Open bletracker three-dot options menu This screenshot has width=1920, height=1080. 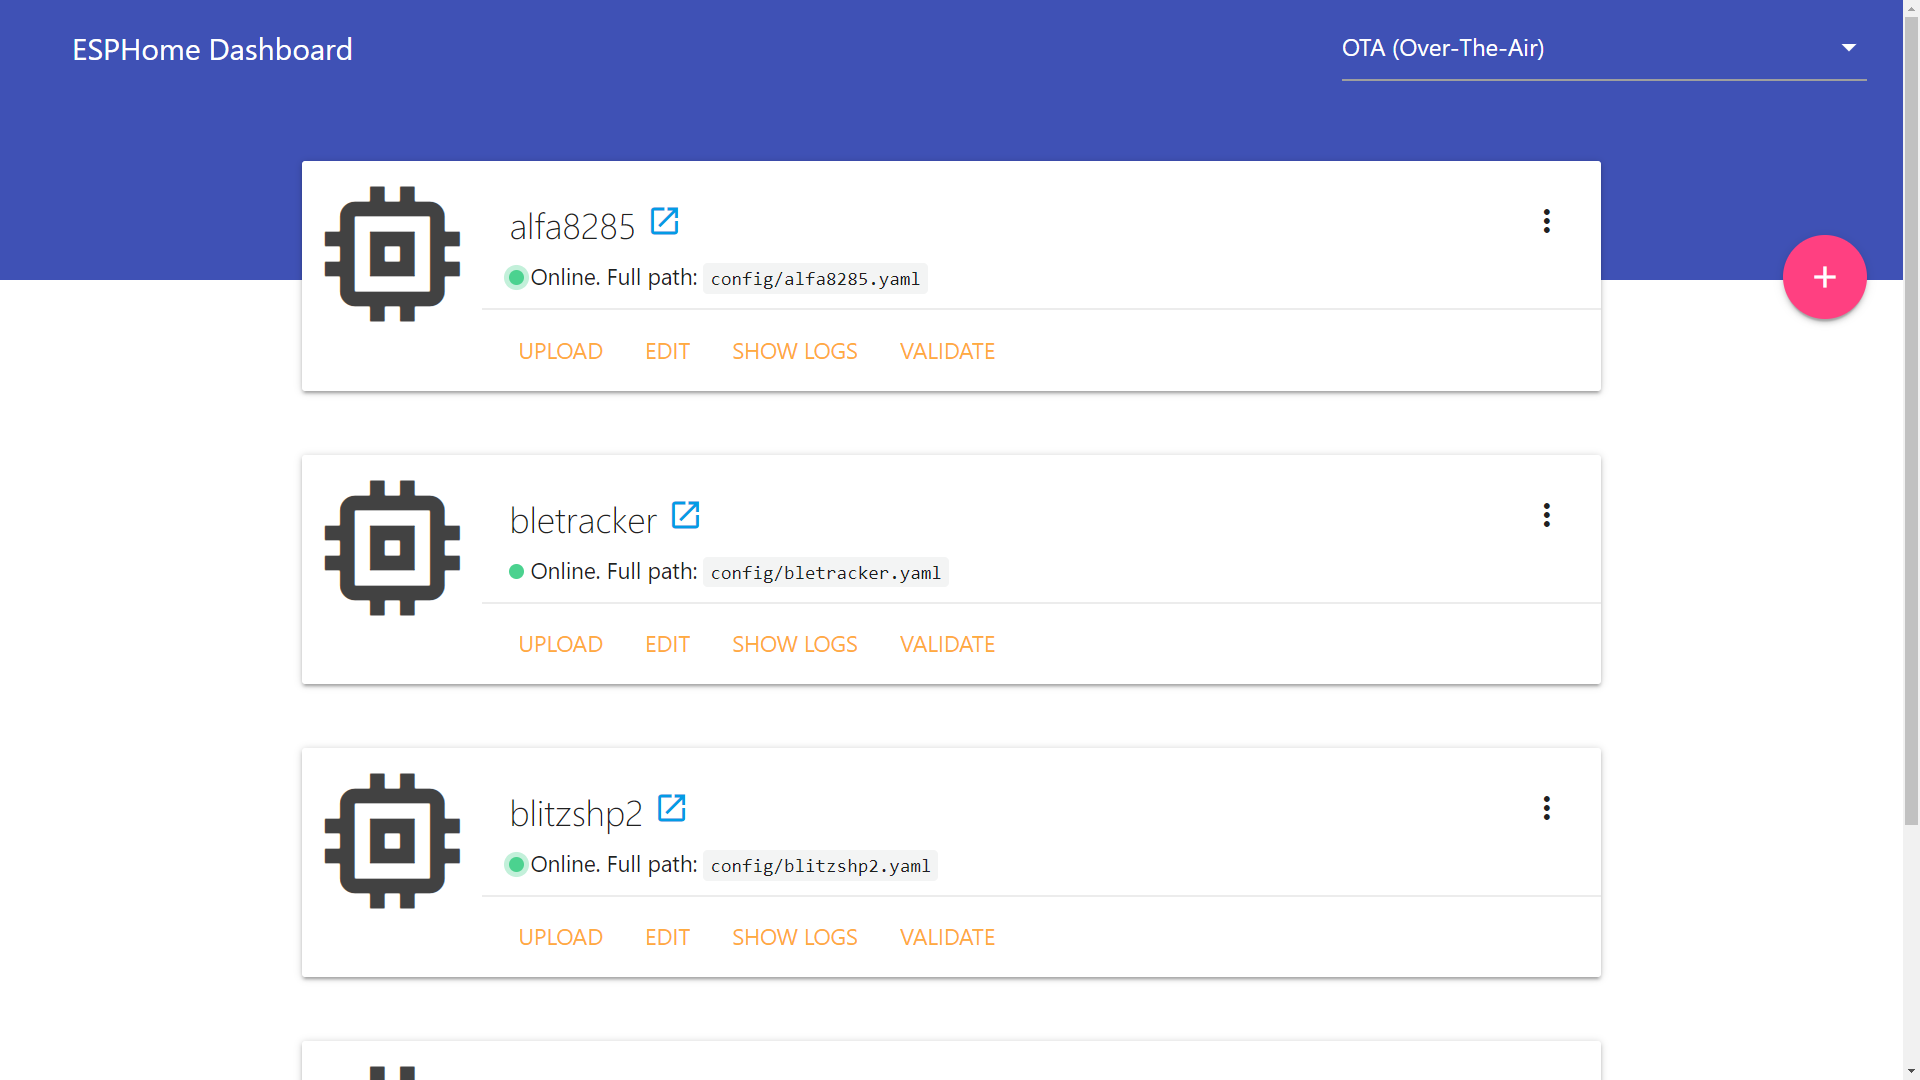pyautogui.click(x=1546, y=515)
